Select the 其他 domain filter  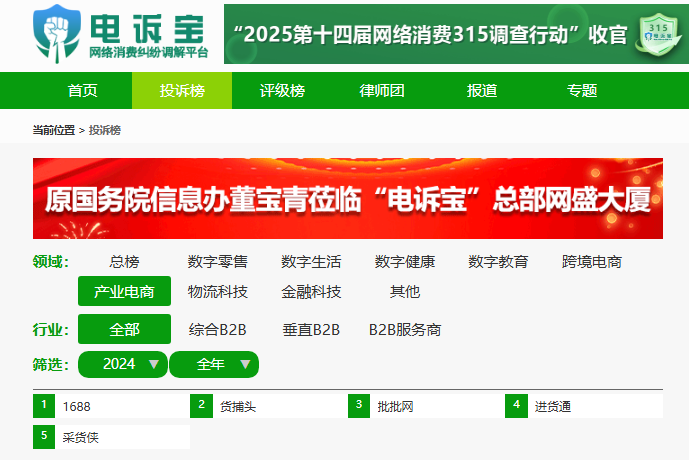(405, 291)
